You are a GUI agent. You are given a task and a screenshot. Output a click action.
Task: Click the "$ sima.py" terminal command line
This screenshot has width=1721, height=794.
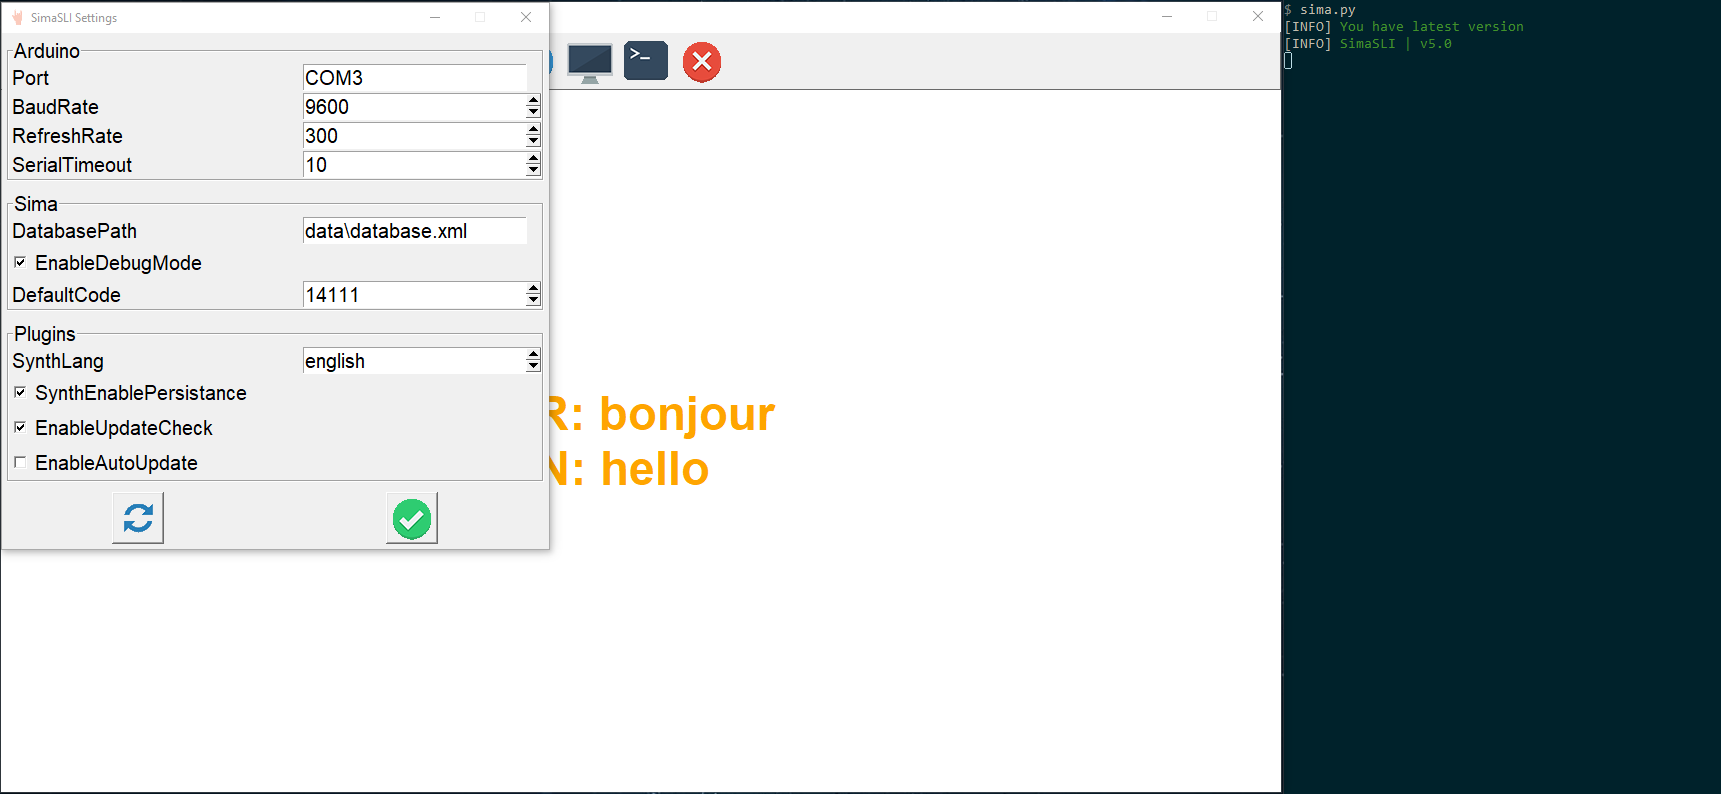(x=1320, y=10)
